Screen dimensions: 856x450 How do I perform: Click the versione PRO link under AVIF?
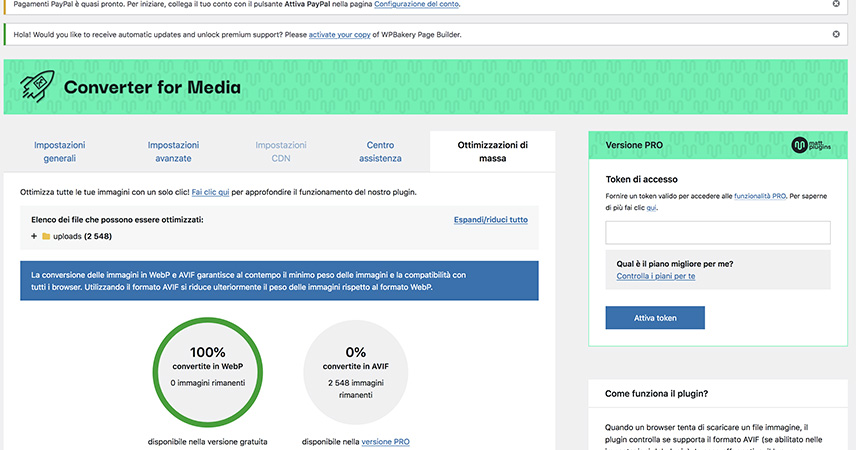[385, 442]
